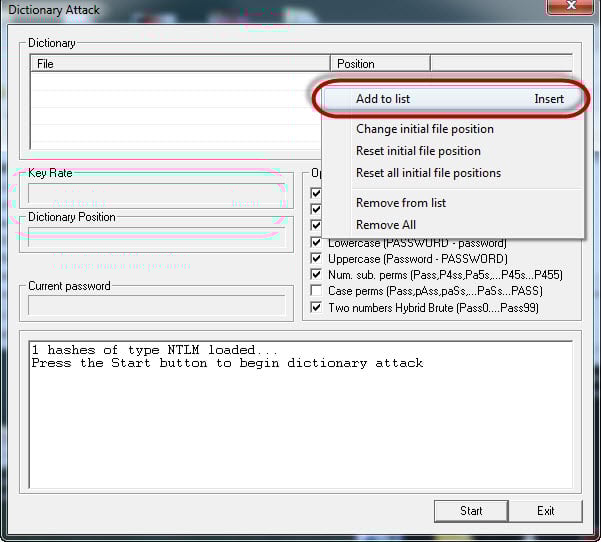
Task: Click the Key Rate field
Action: 158,194
